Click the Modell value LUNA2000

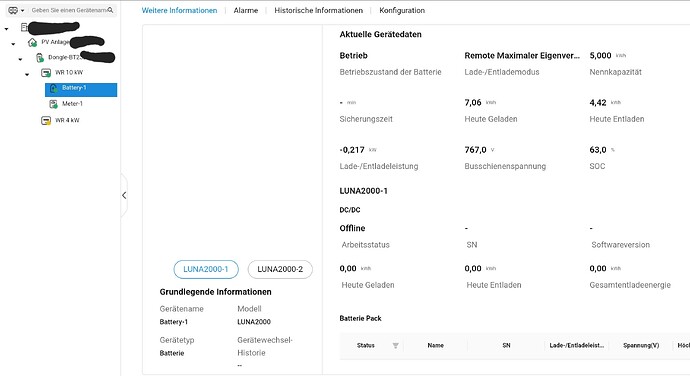(254, 322)
